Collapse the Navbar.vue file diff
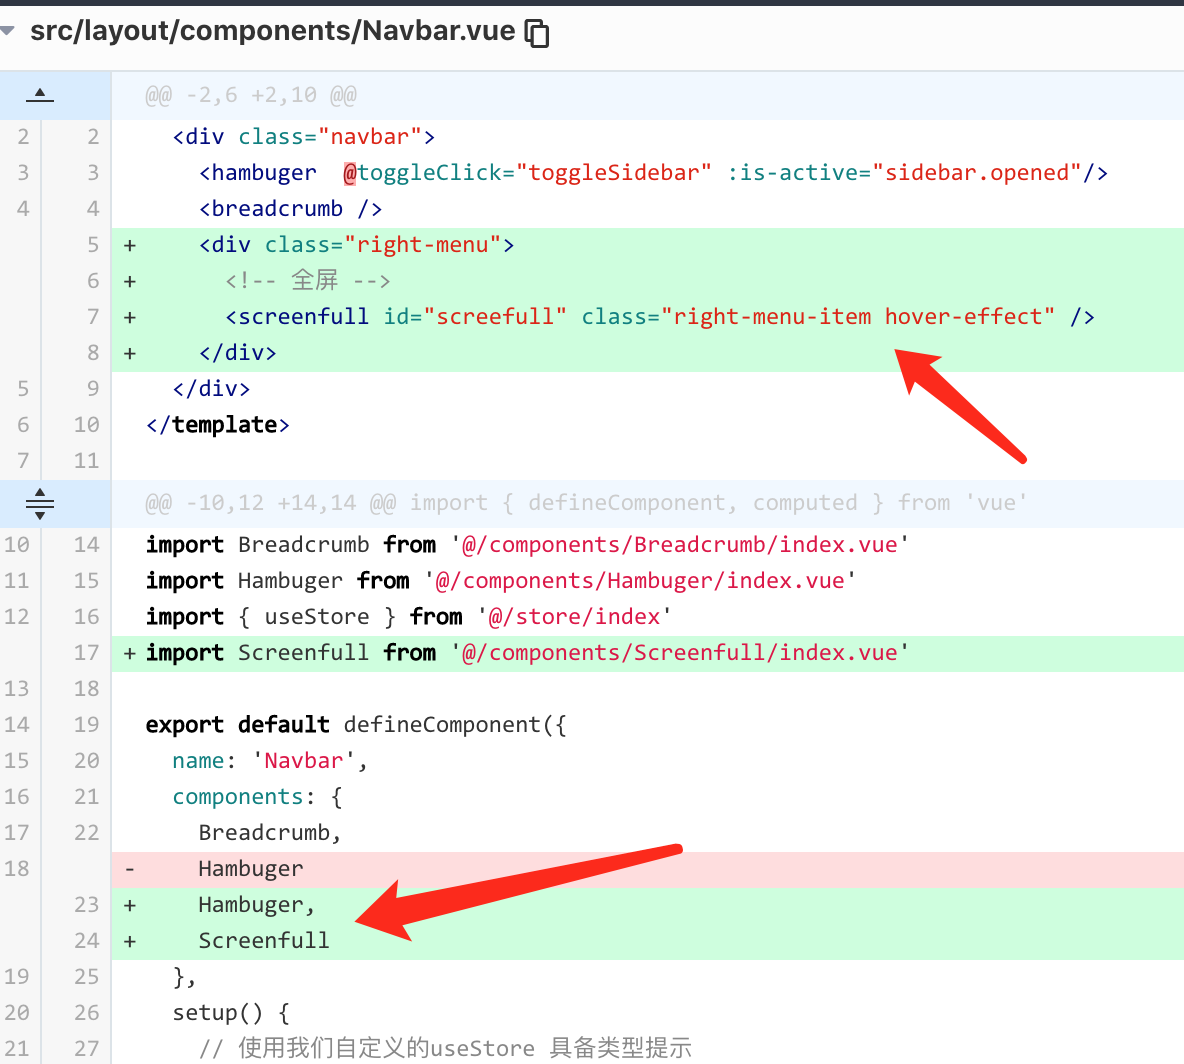1184x1064 pixels. (x=8, y=31)
